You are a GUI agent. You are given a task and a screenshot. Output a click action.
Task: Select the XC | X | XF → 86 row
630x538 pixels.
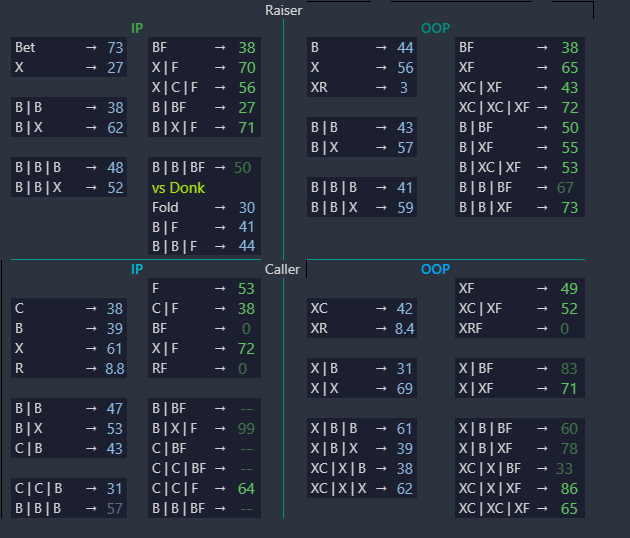click(x=520, y=488)
